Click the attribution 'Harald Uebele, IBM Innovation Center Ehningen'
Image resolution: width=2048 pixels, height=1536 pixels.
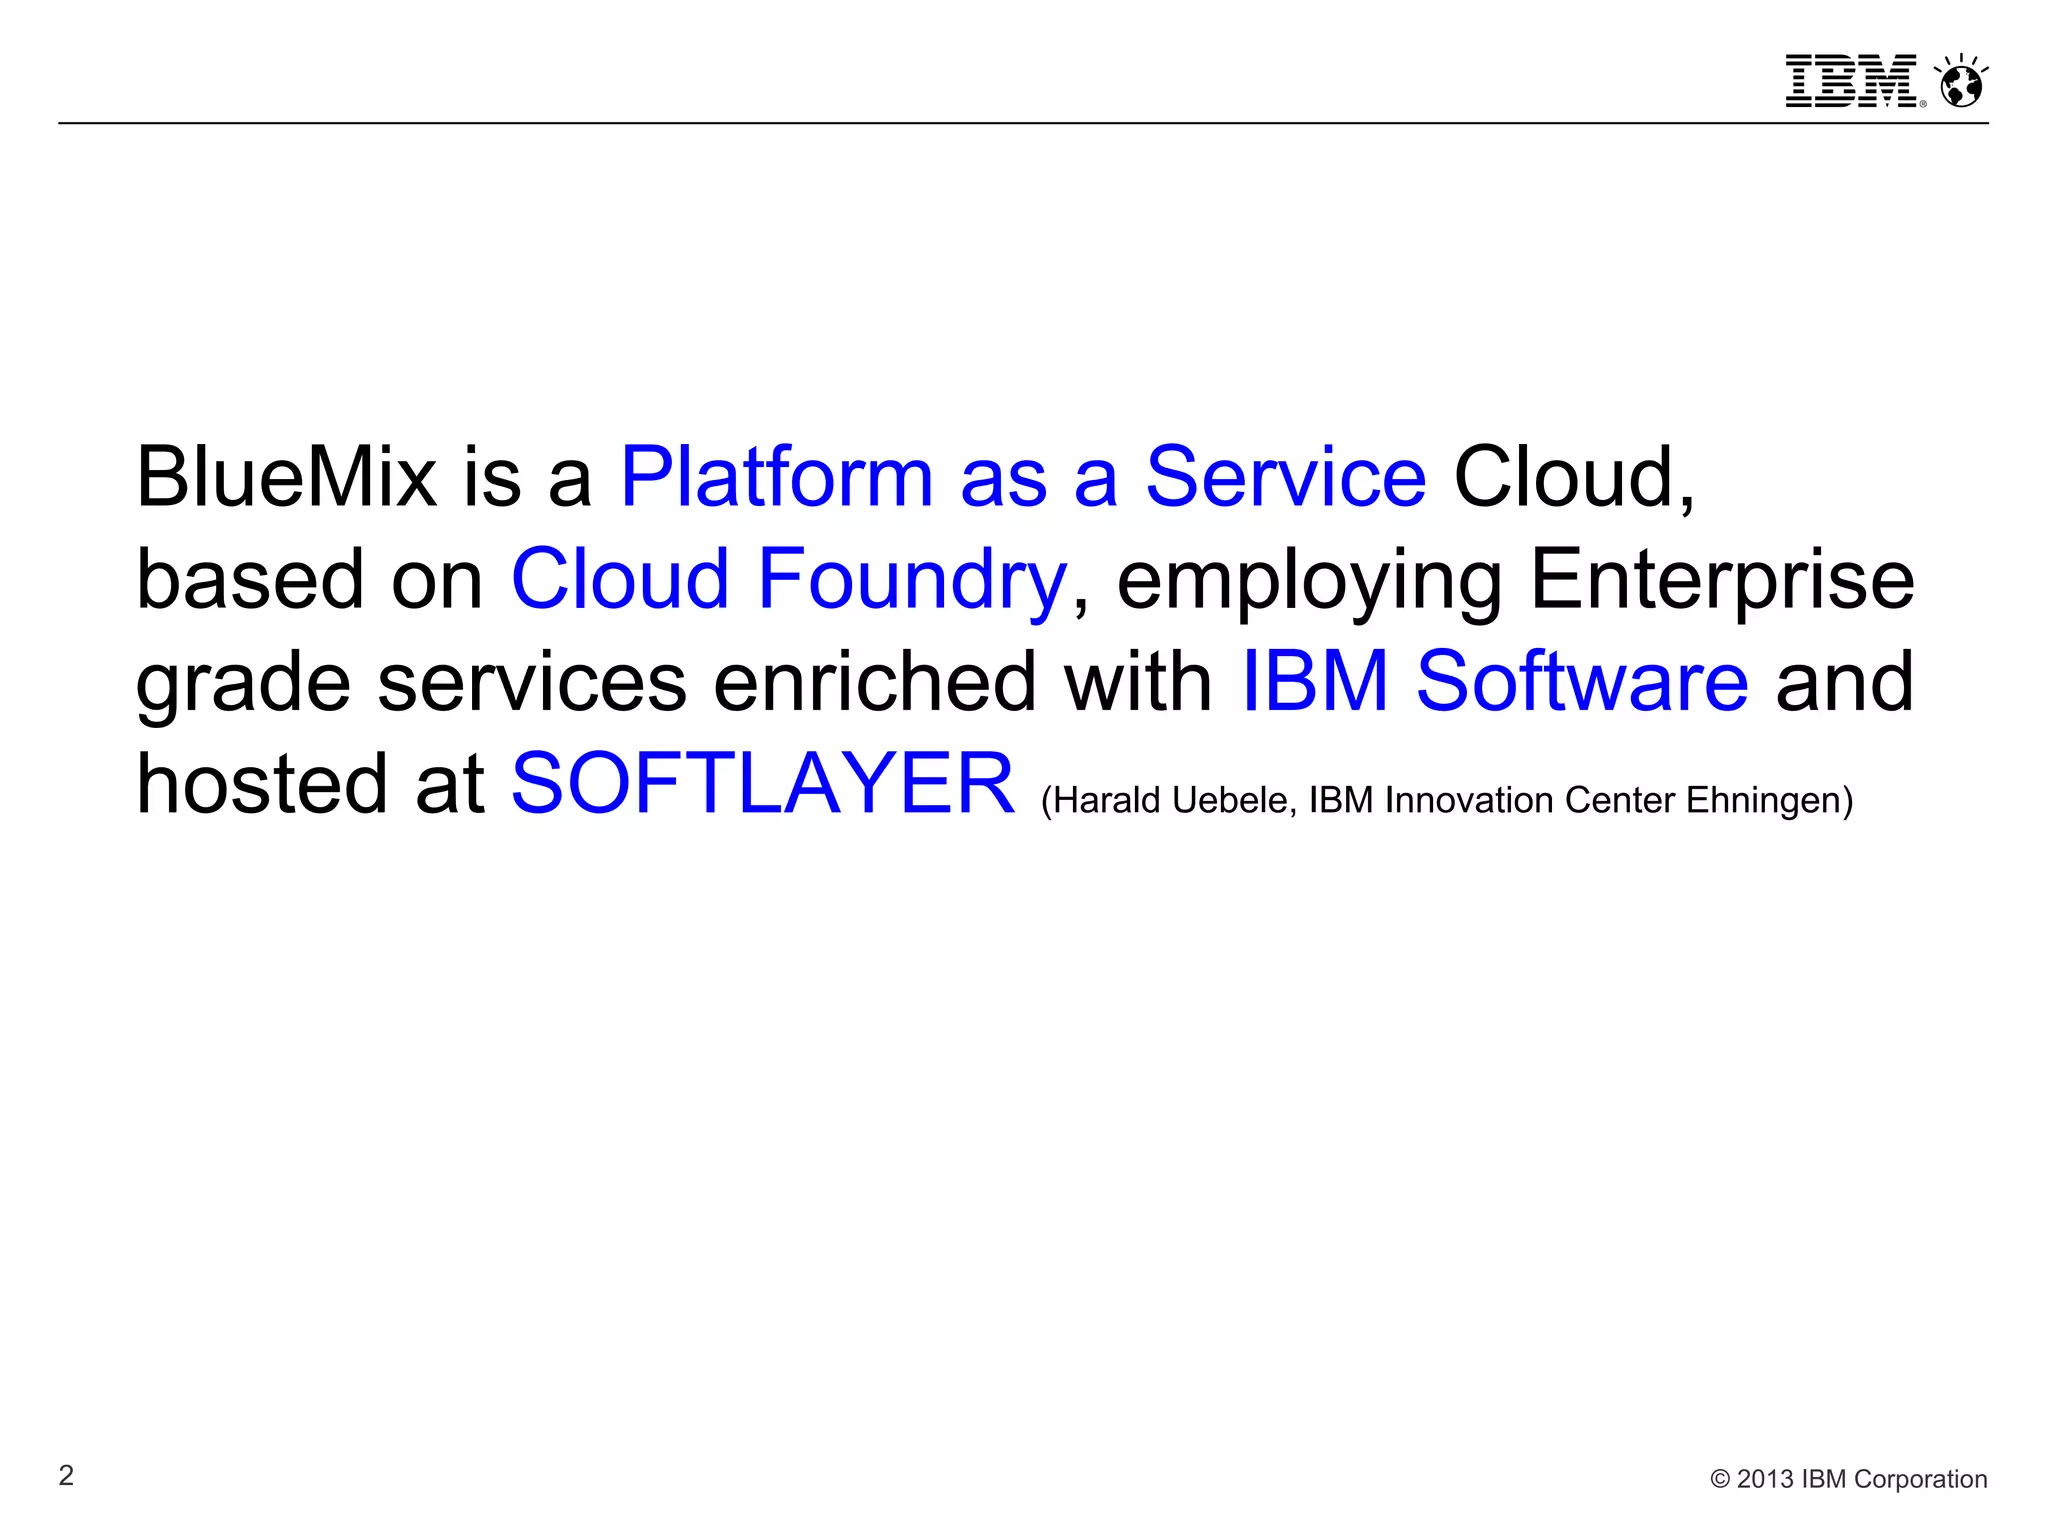pos(1447,801)
